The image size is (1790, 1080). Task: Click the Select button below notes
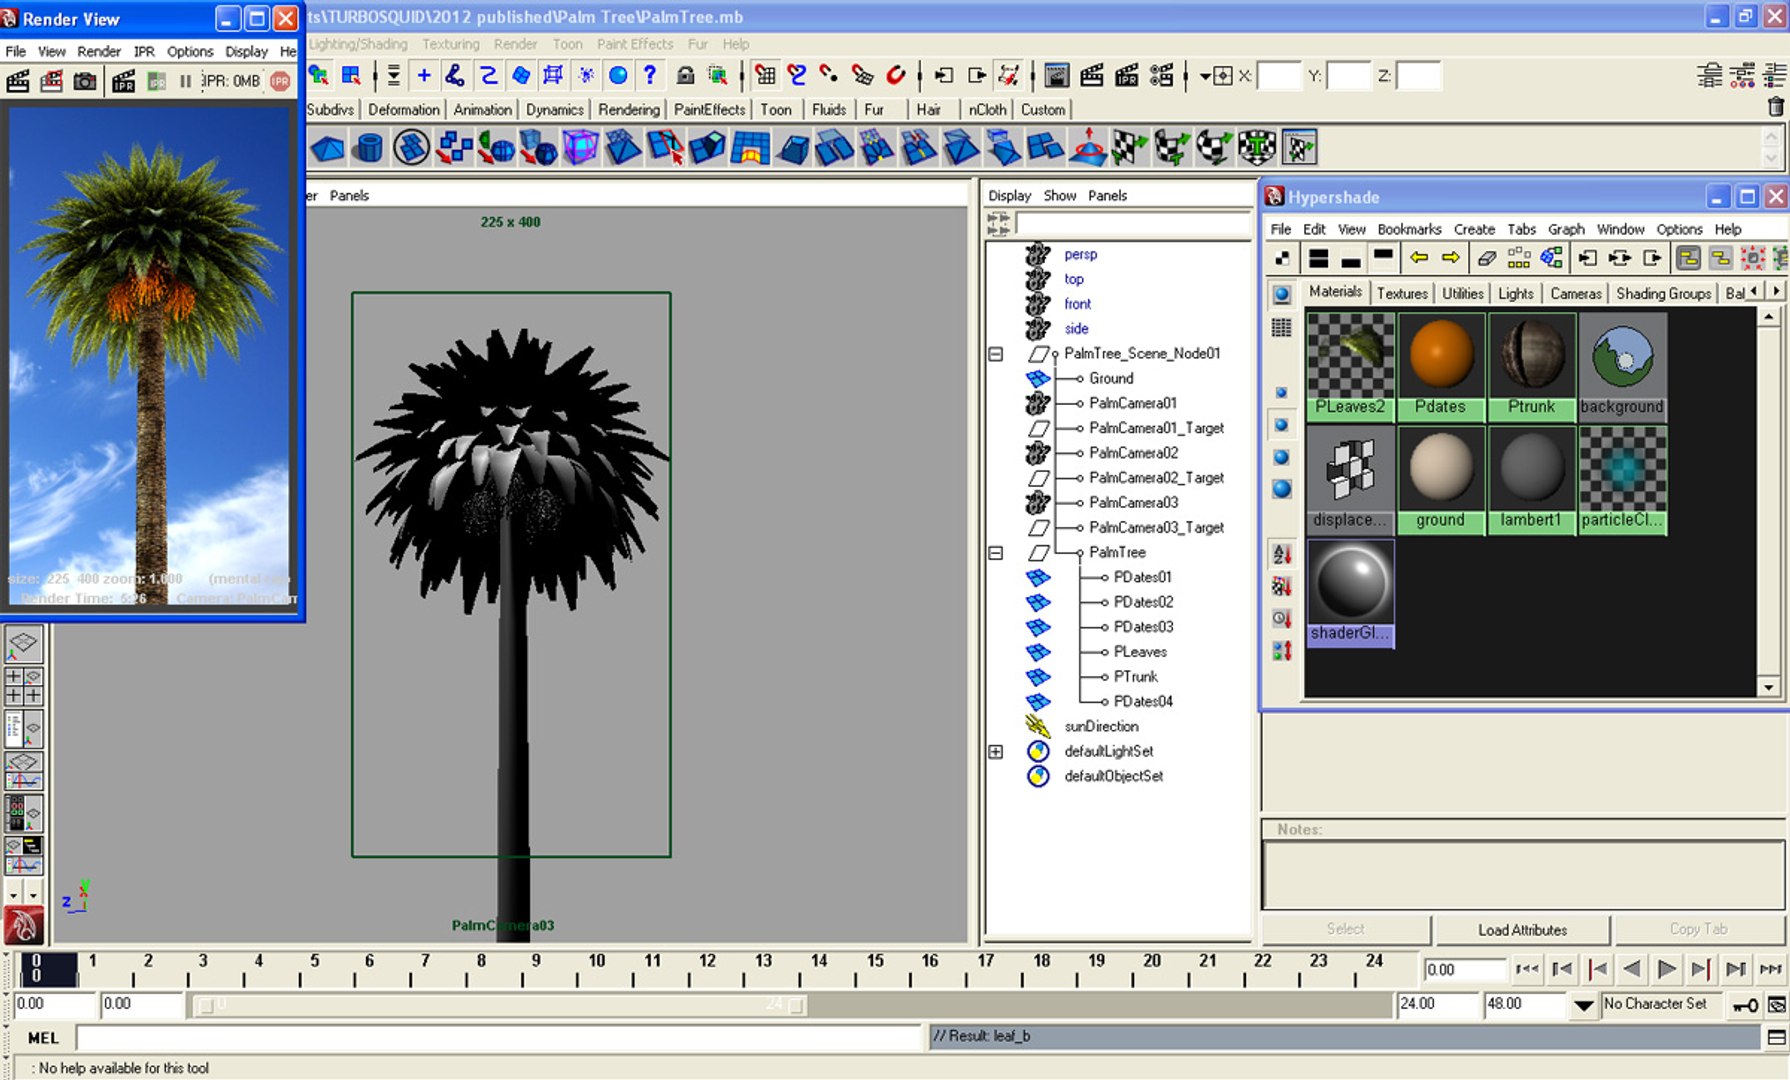pyautogui.click(x=1346, y=929)
